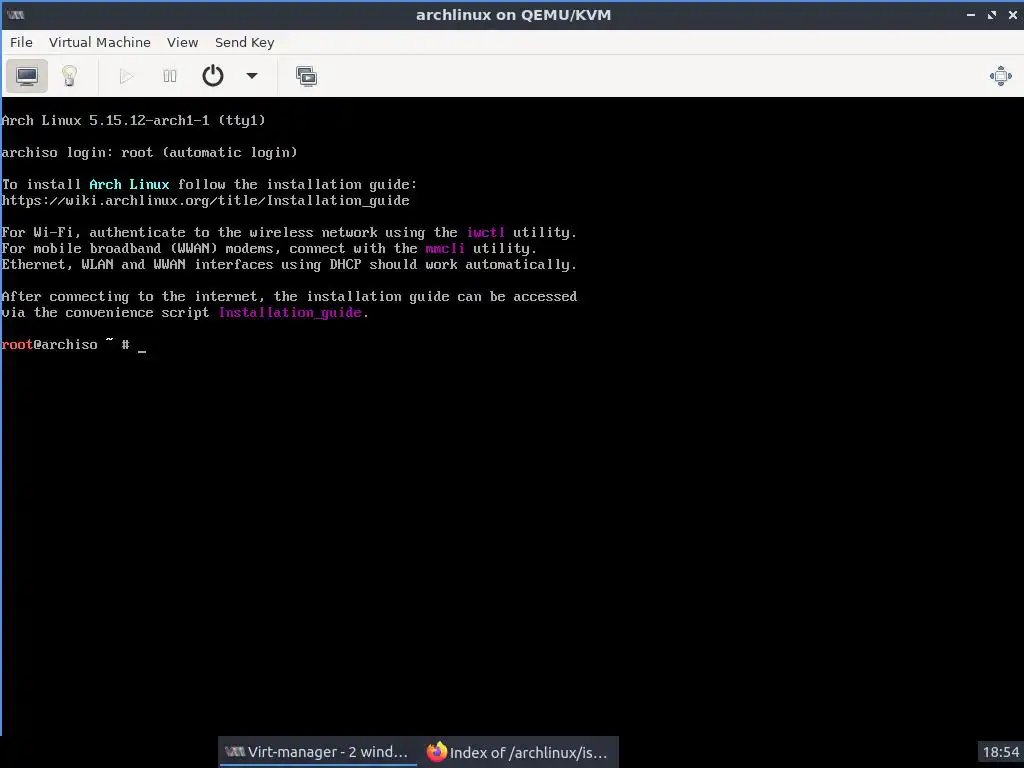Click the magenta iwctl text in console
Screen dimensions: 1024x768
[485, 232]
